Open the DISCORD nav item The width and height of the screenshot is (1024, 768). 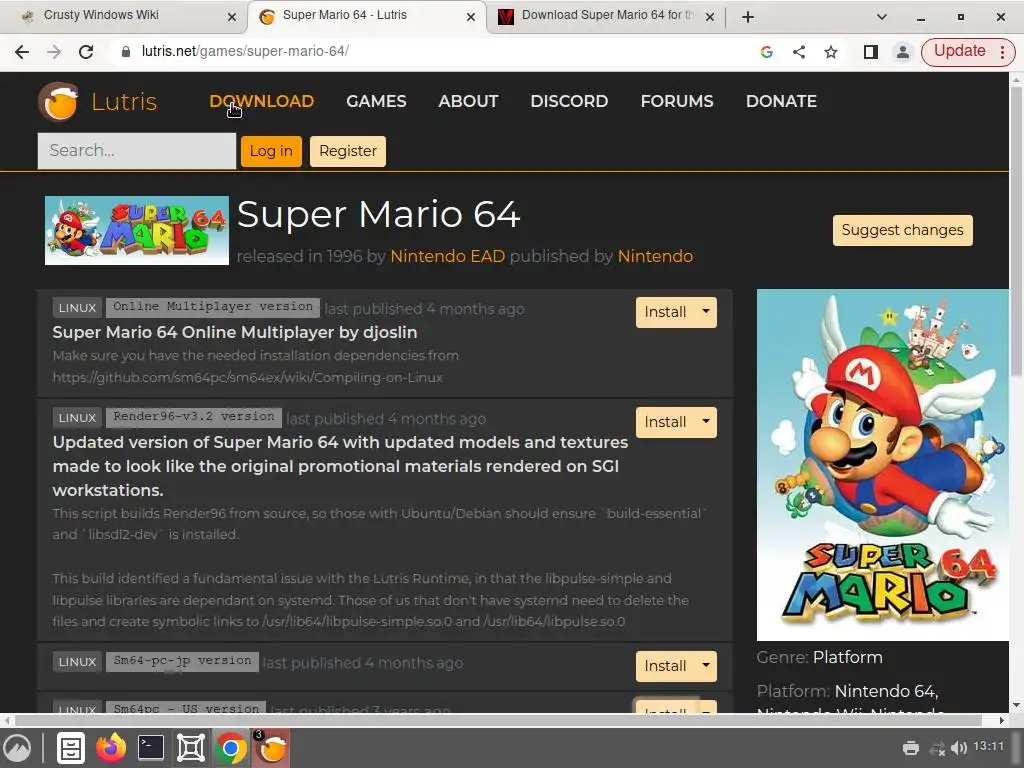point(569,101)
